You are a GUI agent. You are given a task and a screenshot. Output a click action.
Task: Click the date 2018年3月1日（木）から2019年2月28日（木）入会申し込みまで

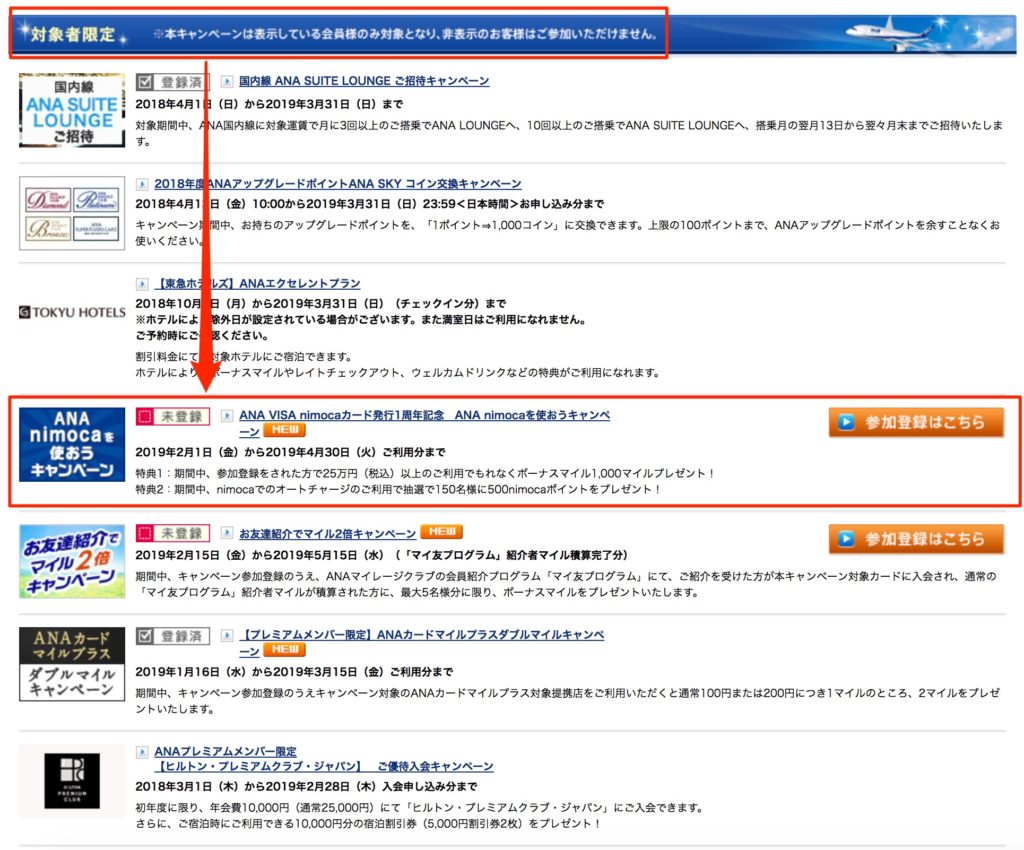[x=306, y=787]
